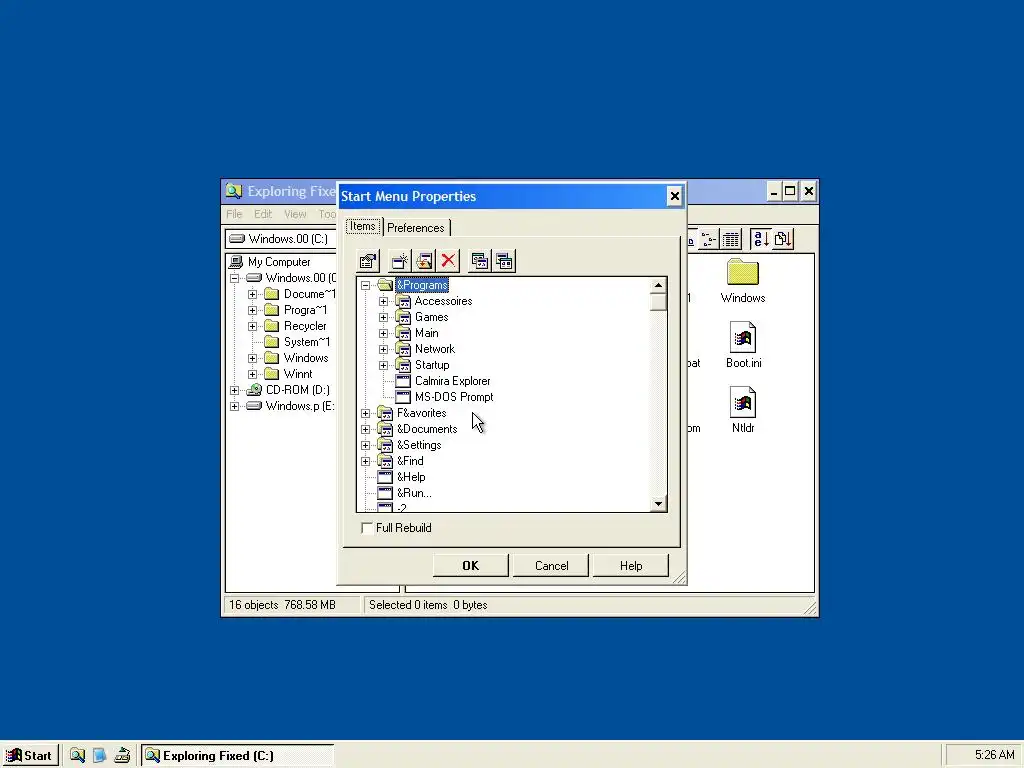Expand the &Settings node
Image resolution: width=1024 pixels, height=768 pixels.
[x=366, y=445]
